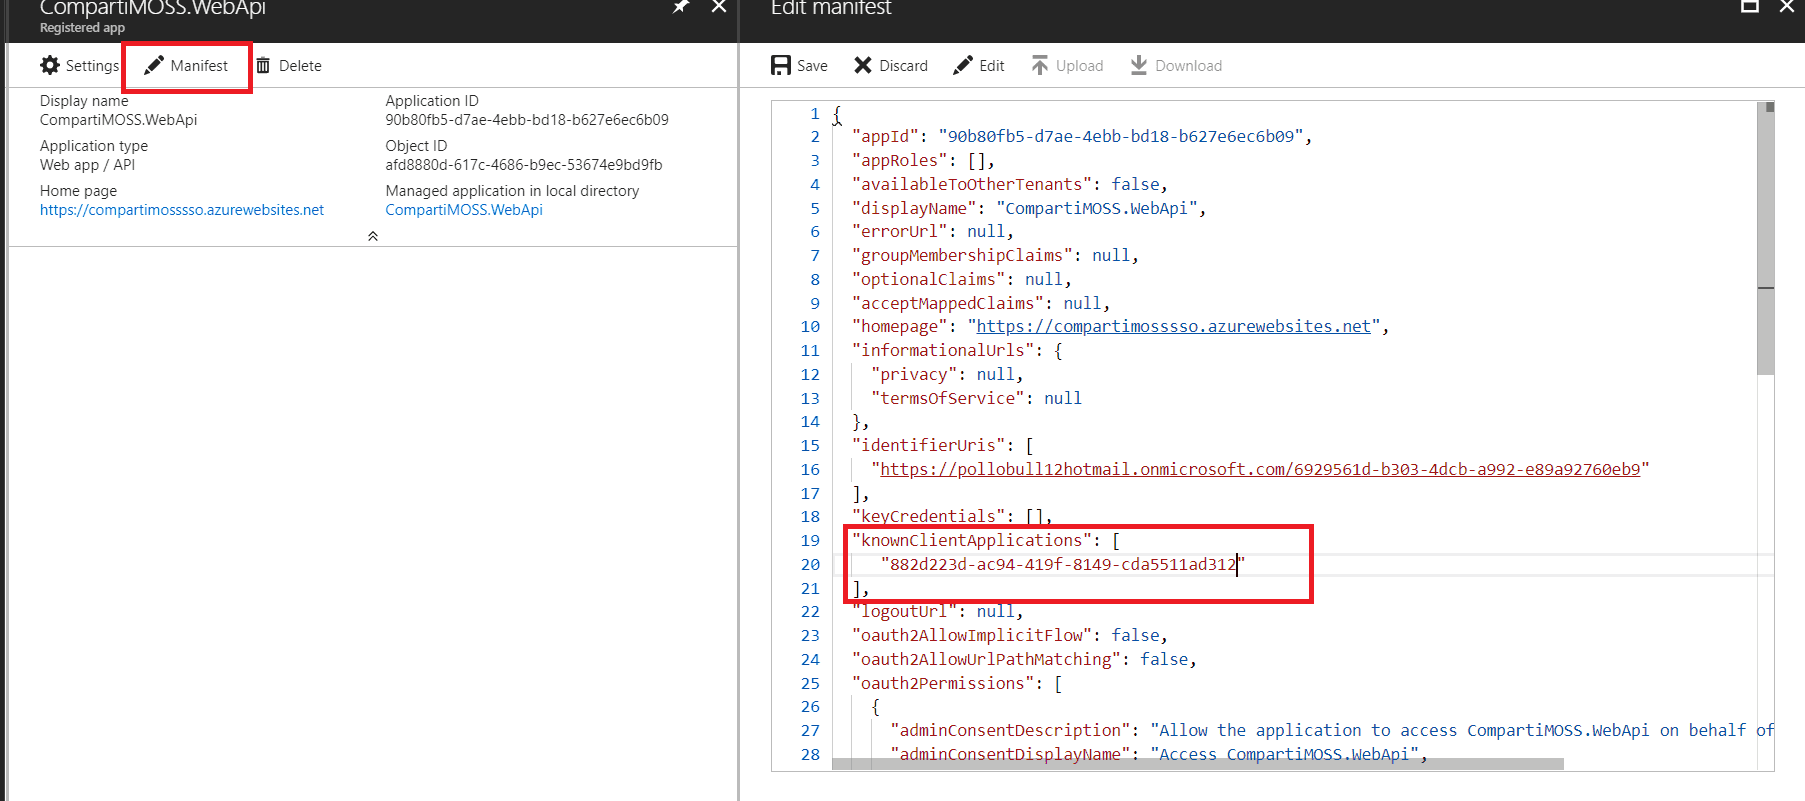Click the false value of availableToOtherTenants
This screenshot has height=801, width=1805.
point(1135,185)
